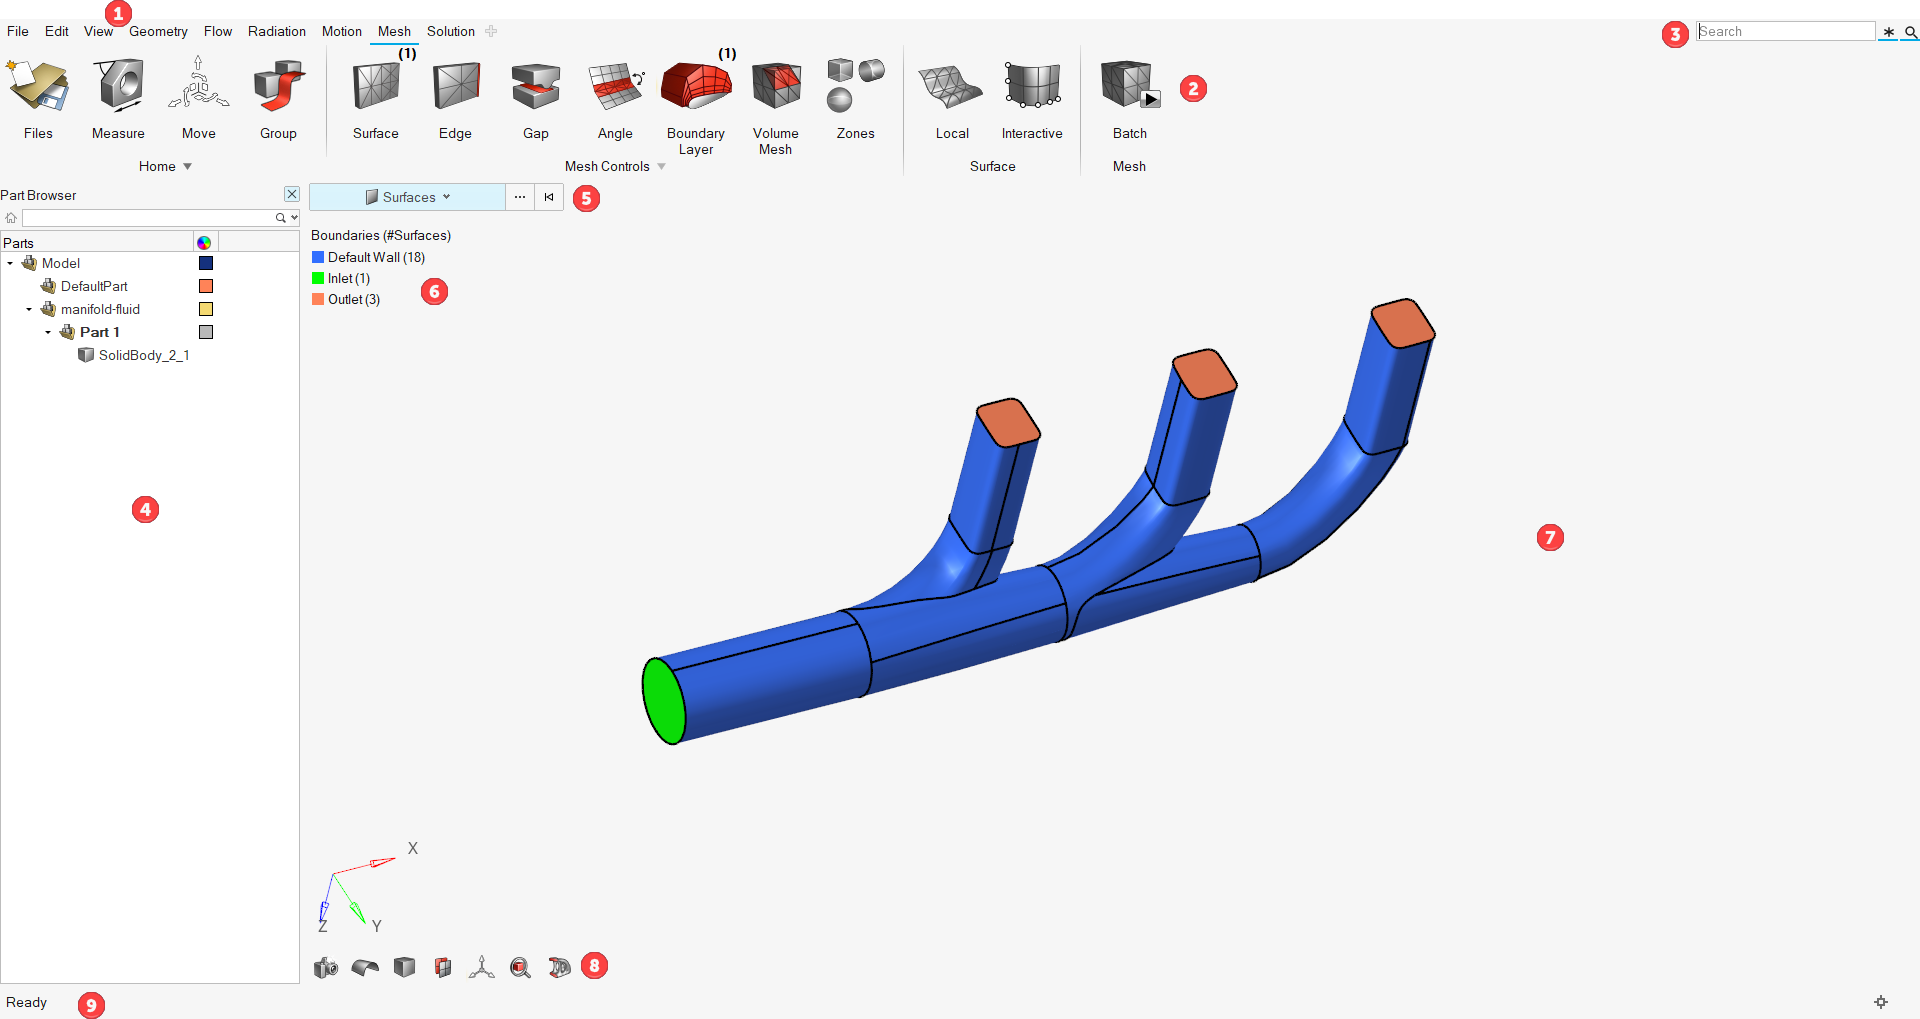Select the Measure tool
The image size is (1920, 1019).
click(118, 88)
